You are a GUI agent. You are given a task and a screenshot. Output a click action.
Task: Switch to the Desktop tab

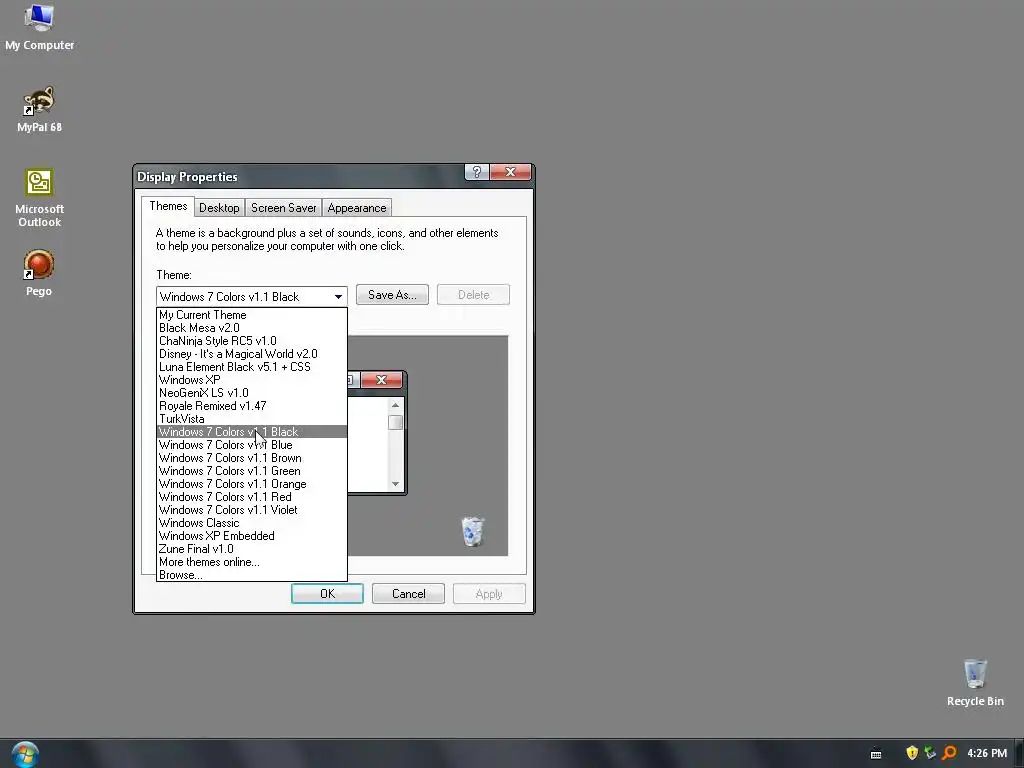(x=219, y=208)
